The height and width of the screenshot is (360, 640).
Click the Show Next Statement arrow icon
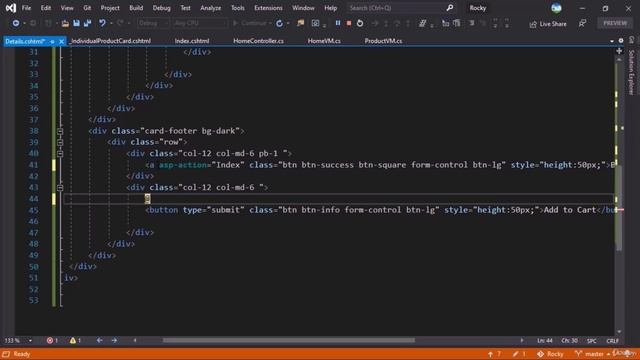point(374,23)
